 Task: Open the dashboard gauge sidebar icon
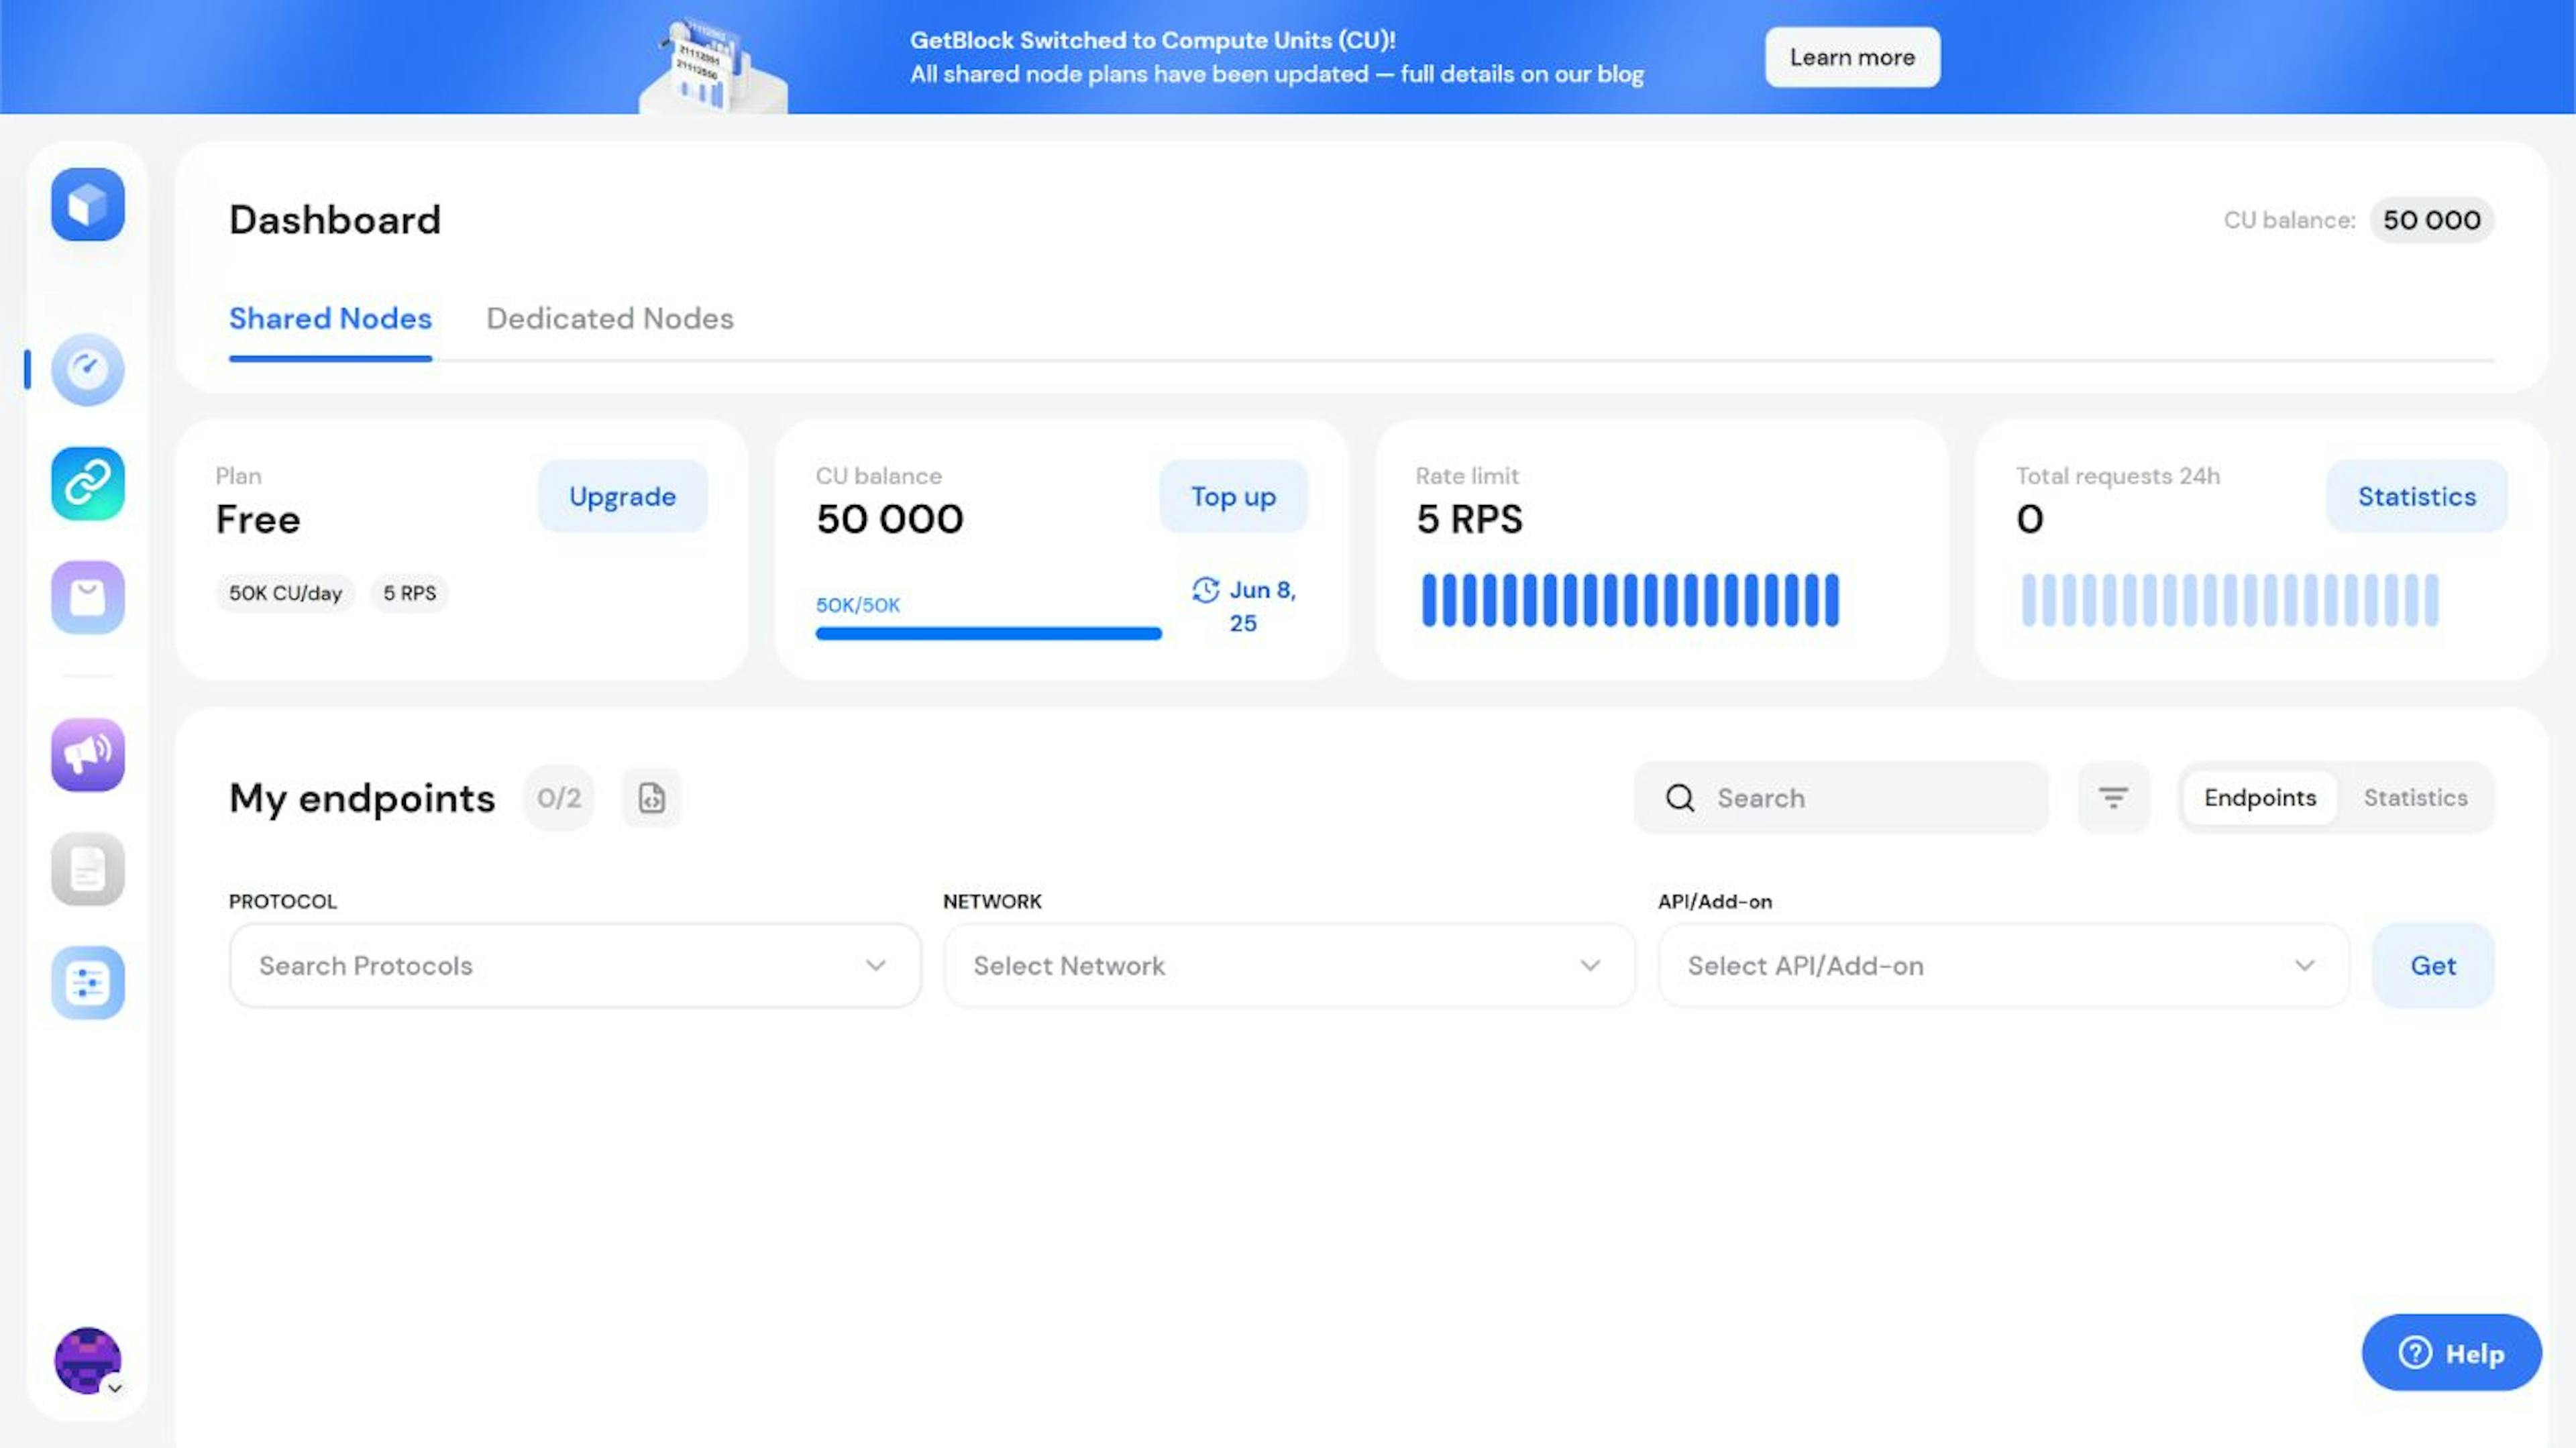point(88,369)
